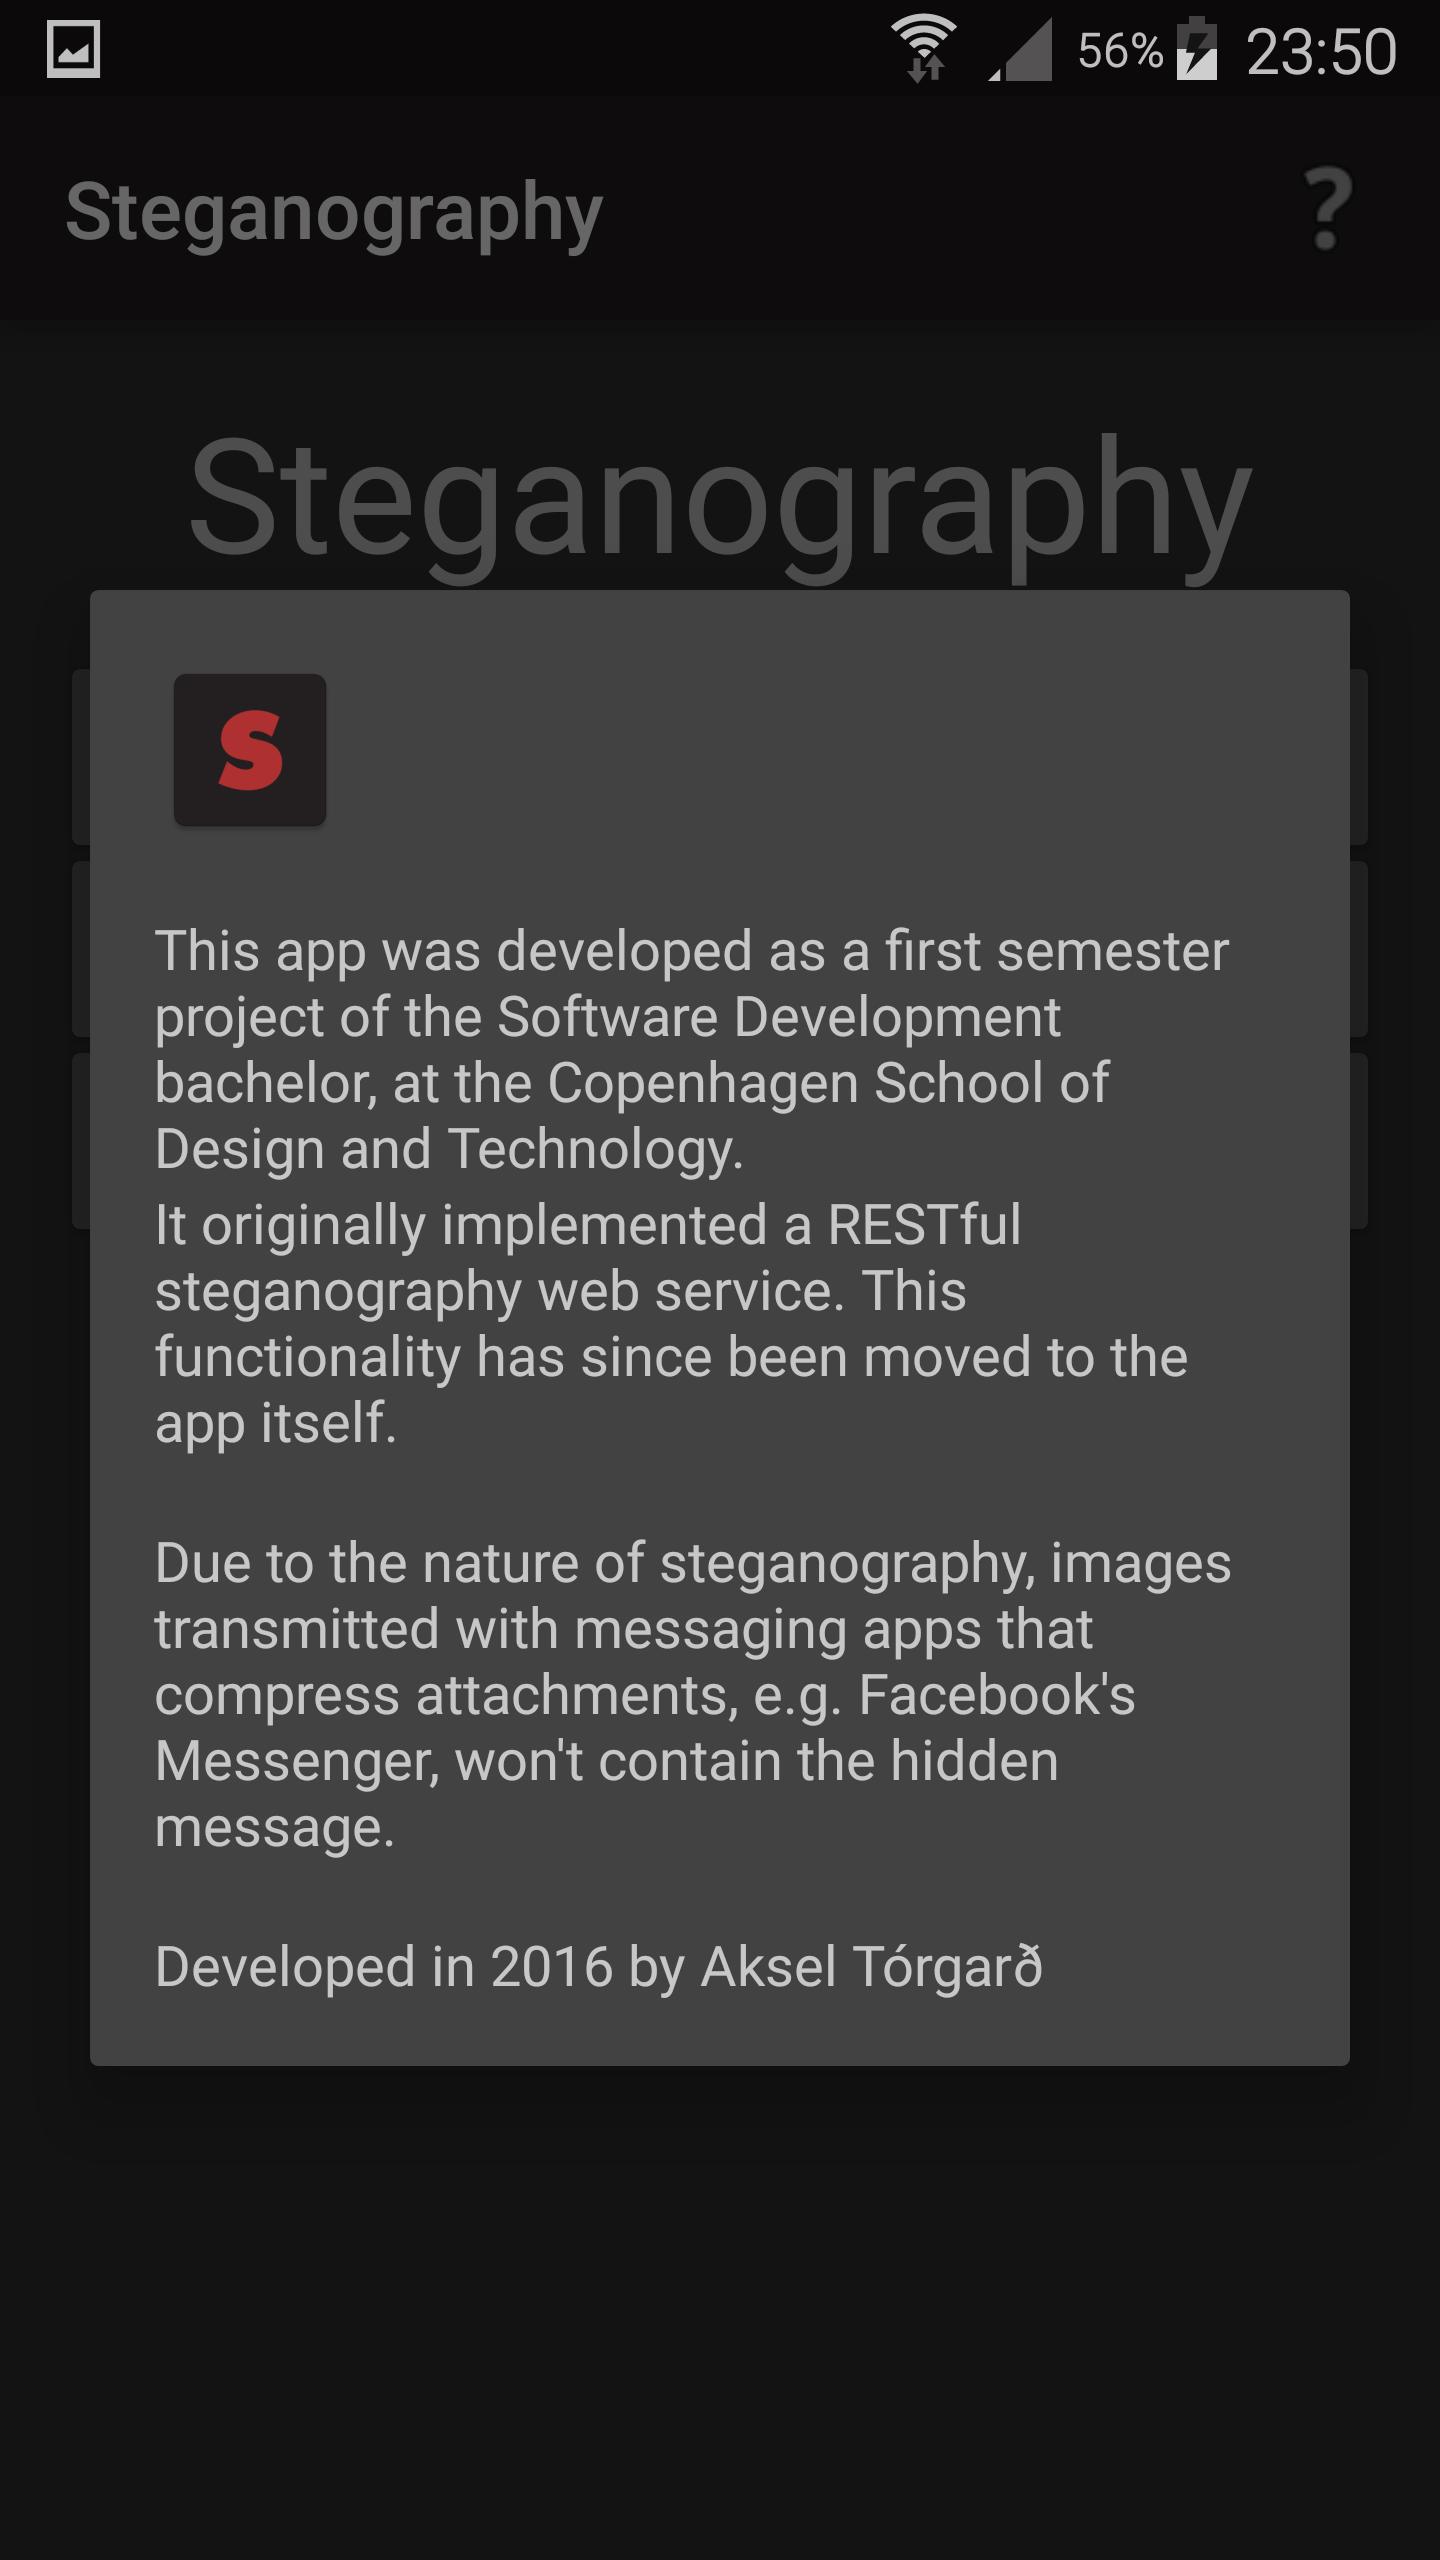Tap the 56% battery percentage text
Screen dimensions: 1440x2560
1120,50
